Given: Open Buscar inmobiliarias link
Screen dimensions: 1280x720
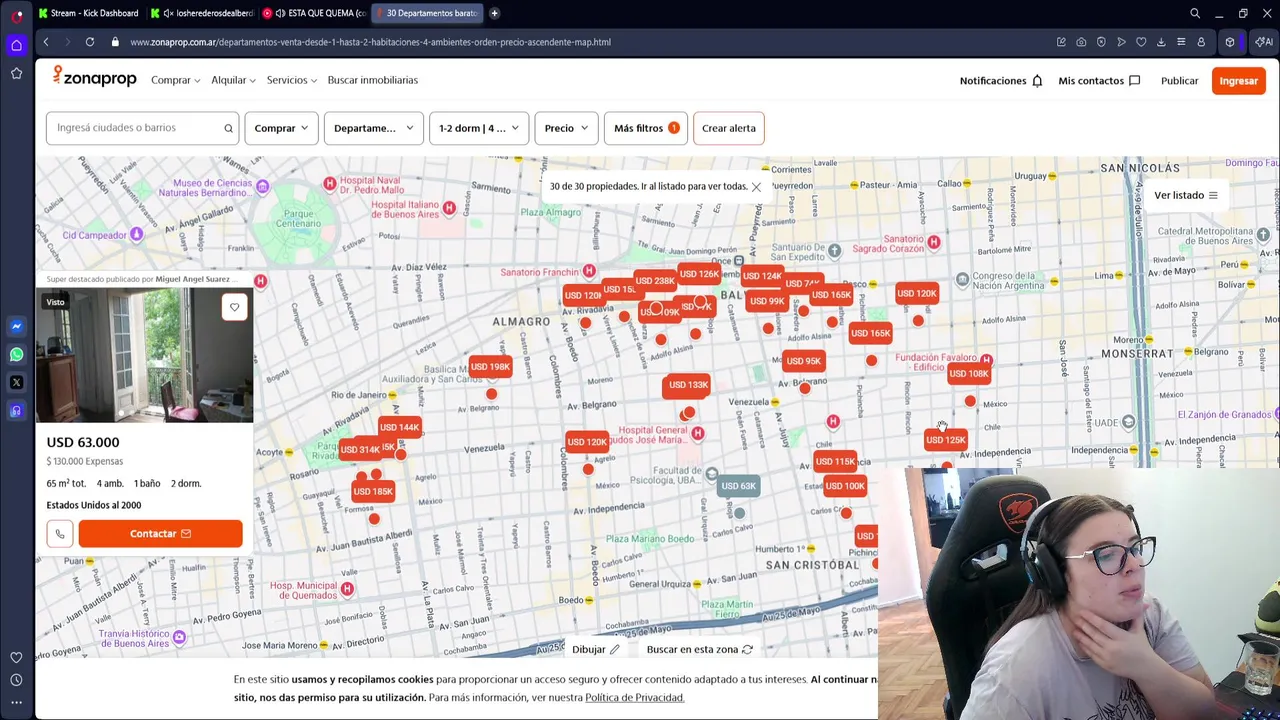Looking at the screenshot, I should (372, 80).
